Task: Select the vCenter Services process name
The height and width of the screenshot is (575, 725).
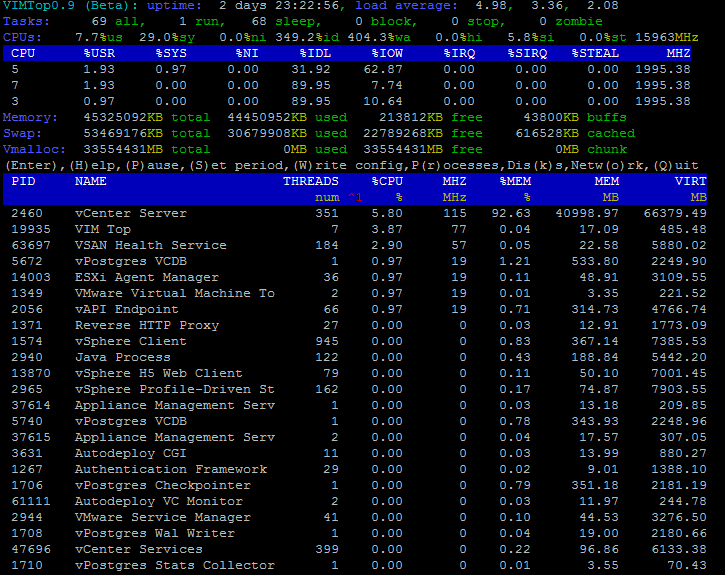Action: point(139,549)
